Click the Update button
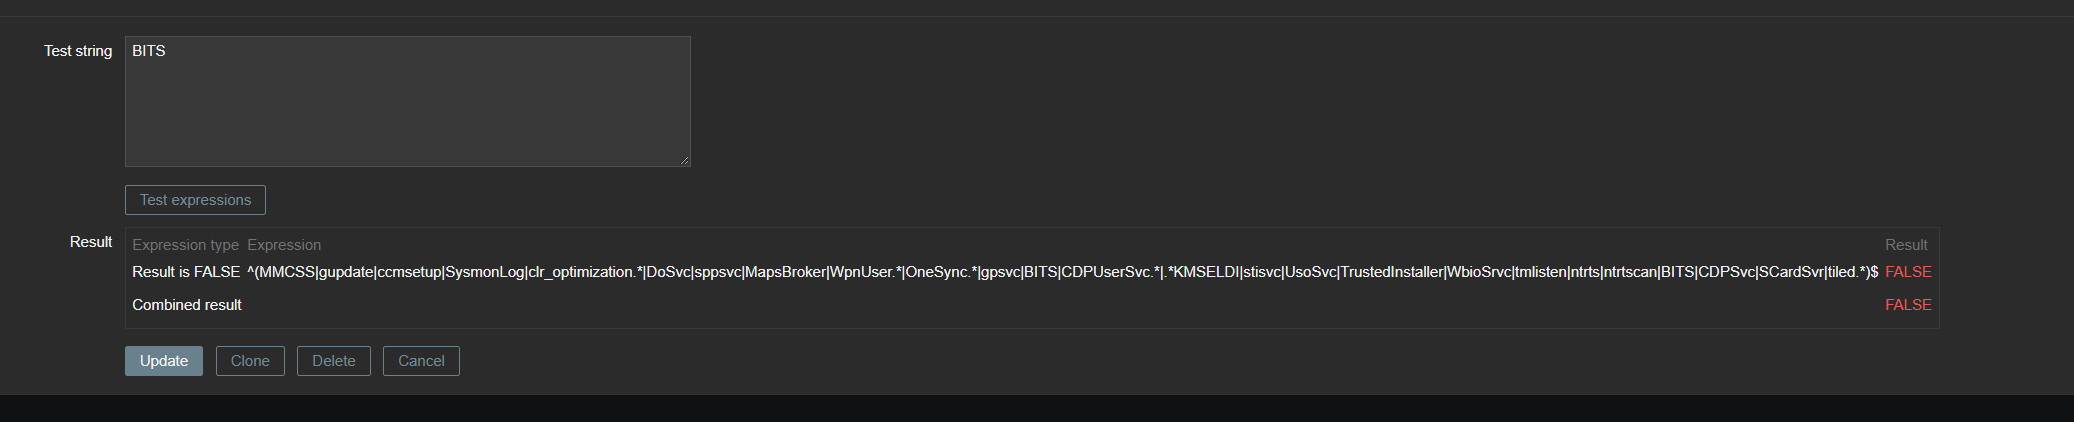Viewport: 2074px width, 422px height. coord(164,361)
